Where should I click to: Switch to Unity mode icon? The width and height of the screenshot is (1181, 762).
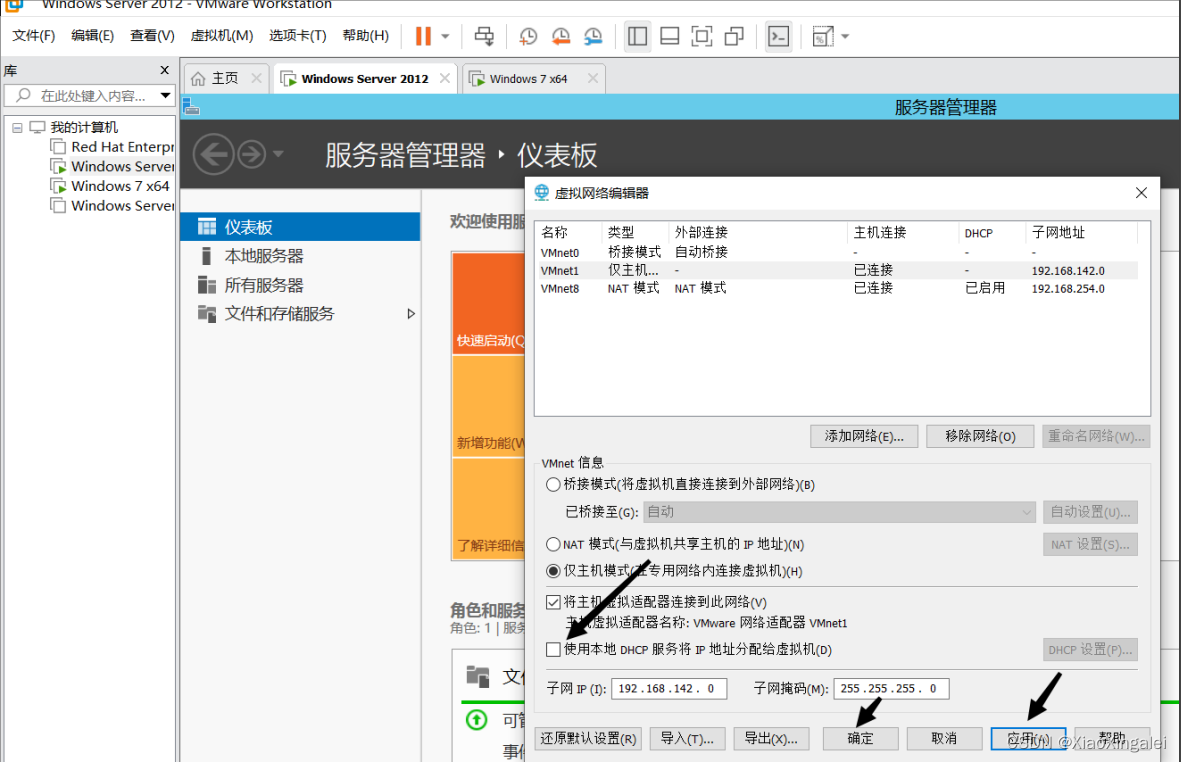click(x=734, y=36)
